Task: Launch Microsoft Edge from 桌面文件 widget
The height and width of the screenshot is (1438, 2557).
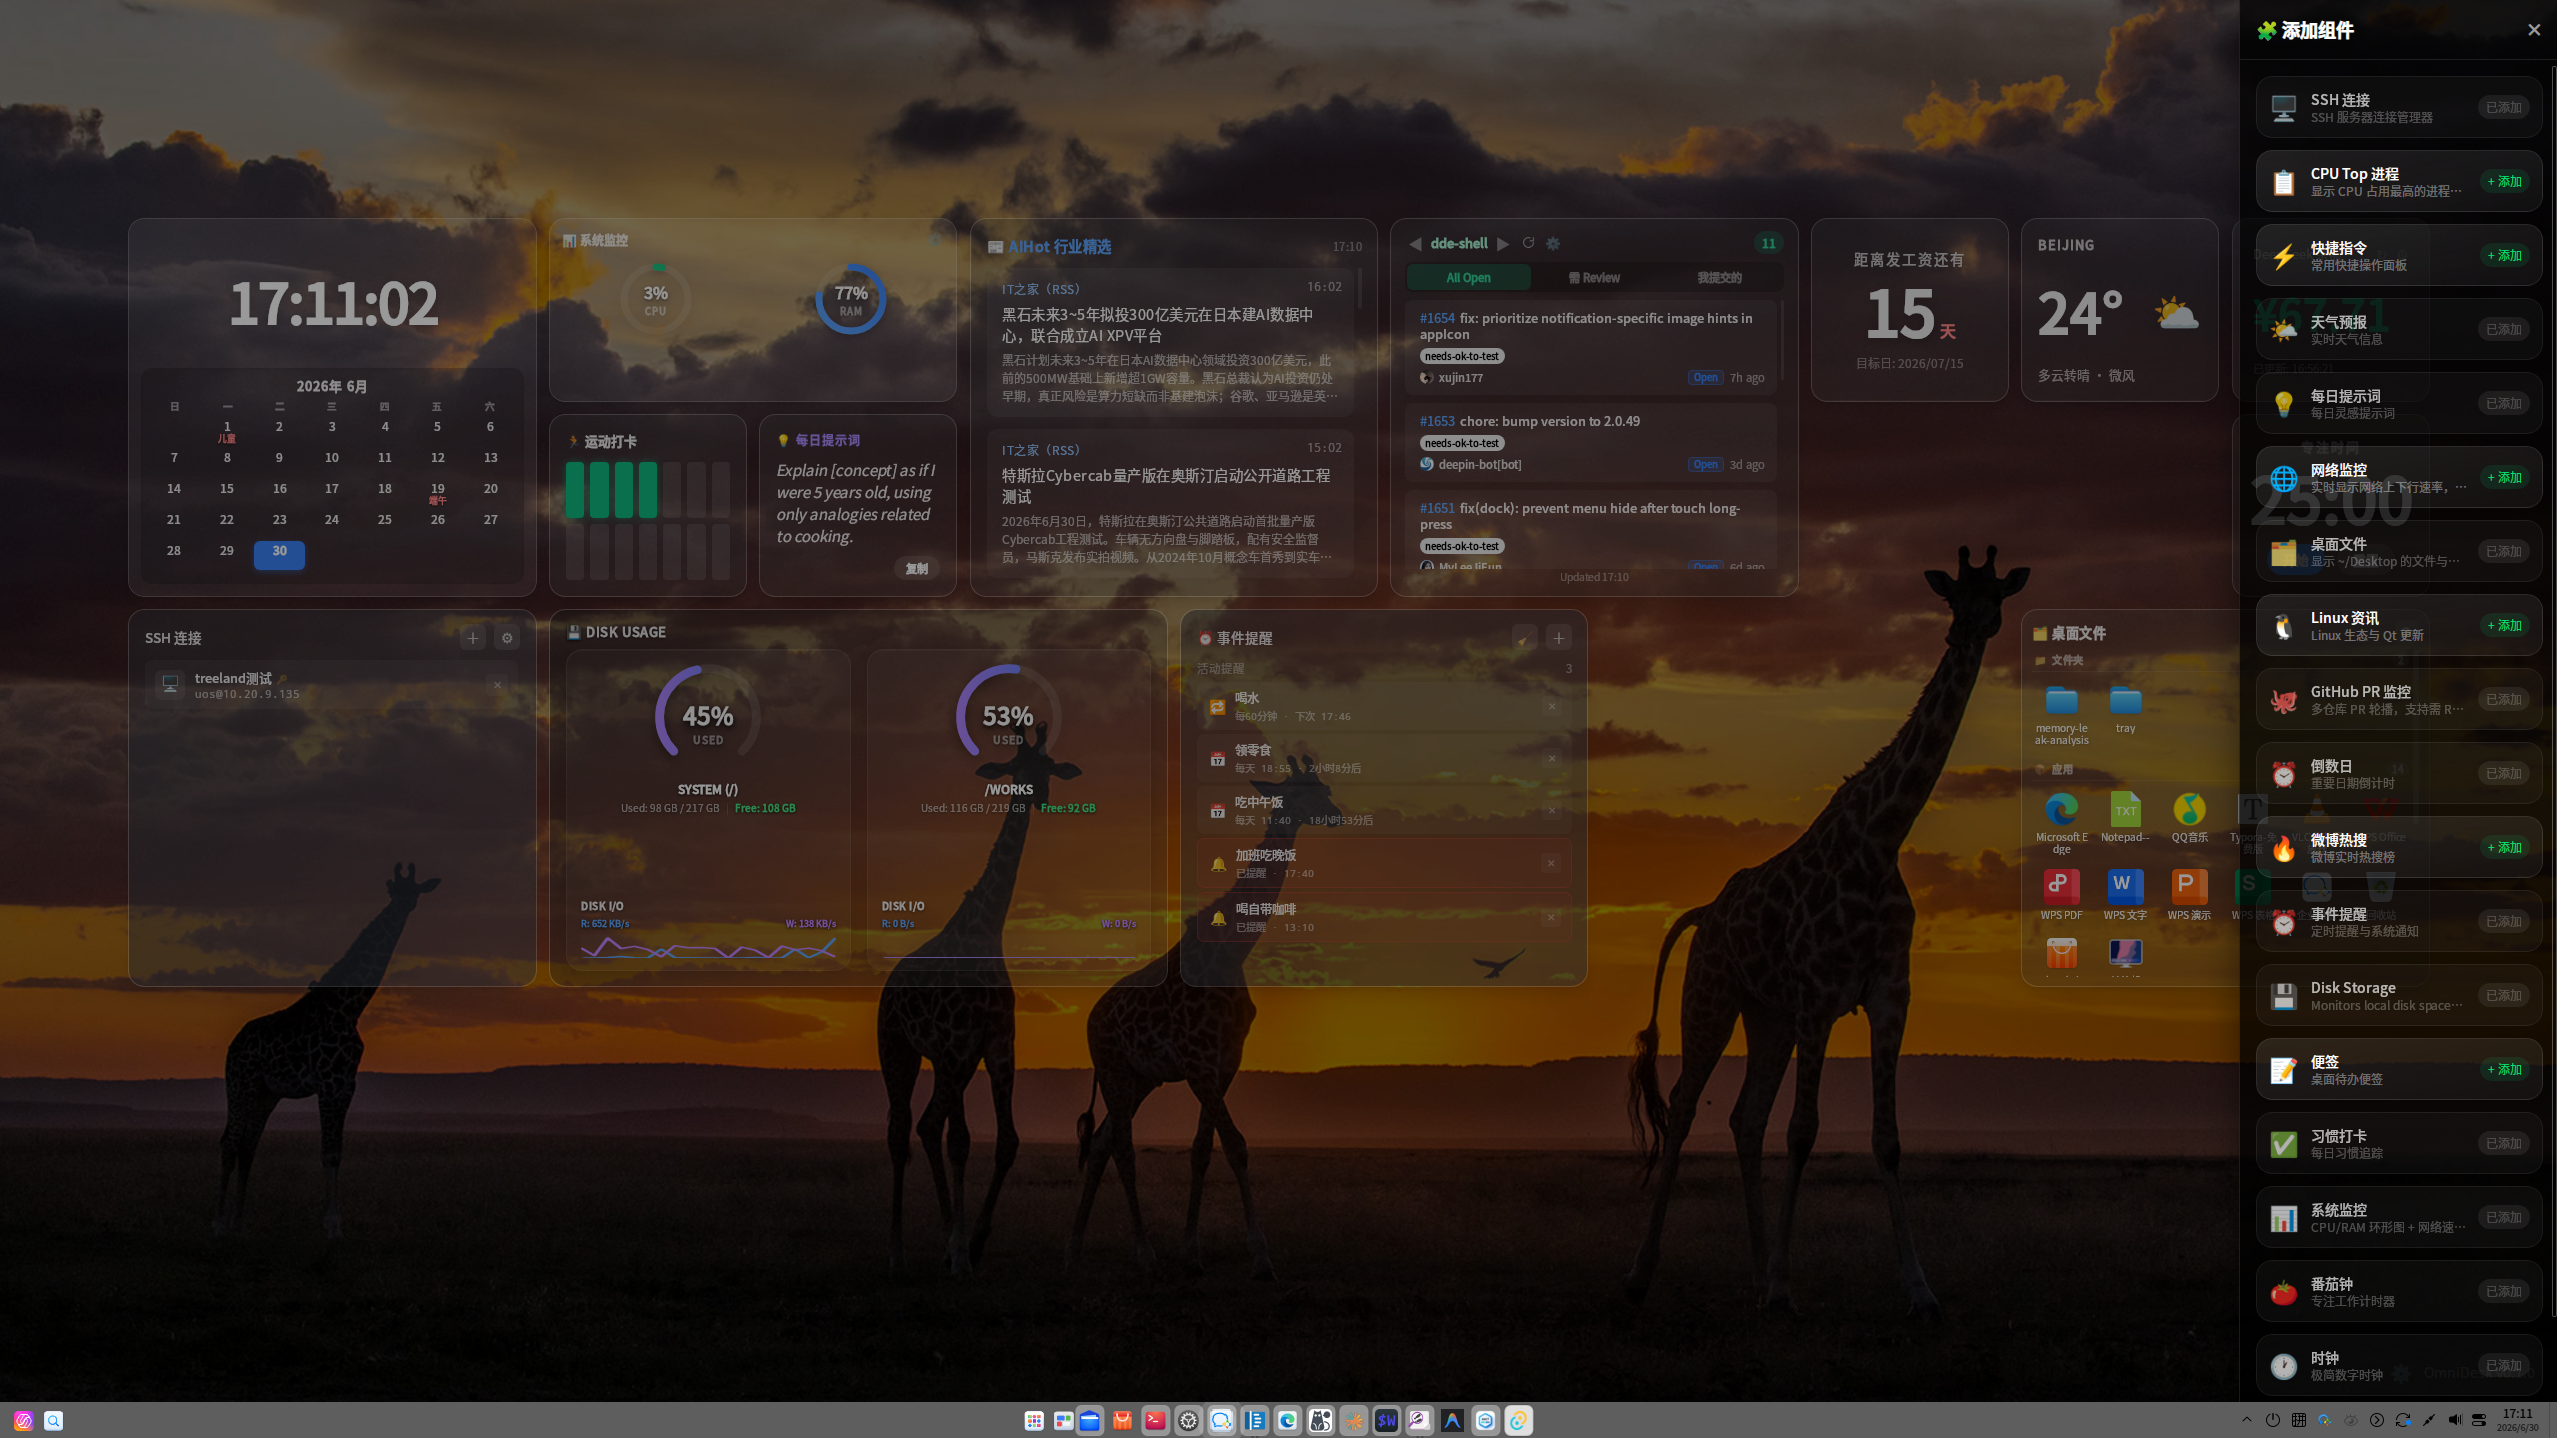Action: pos(2061,823)
